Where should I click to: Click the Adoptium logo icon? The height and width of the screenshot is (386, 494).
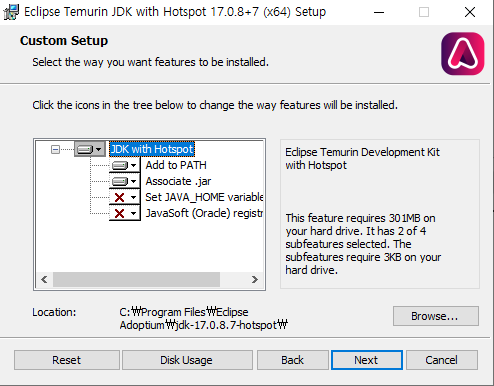tap(463, 54)
